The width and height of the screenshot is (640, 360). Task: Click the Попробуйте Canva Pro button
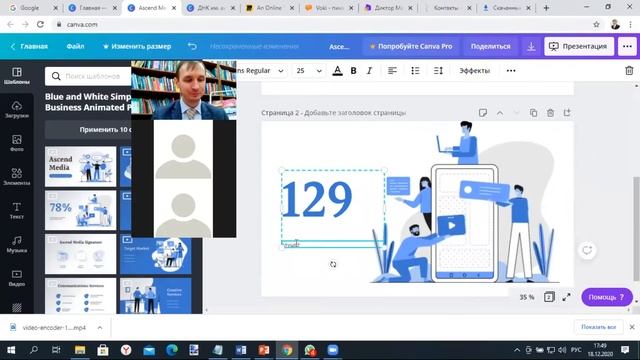point(411,47)
